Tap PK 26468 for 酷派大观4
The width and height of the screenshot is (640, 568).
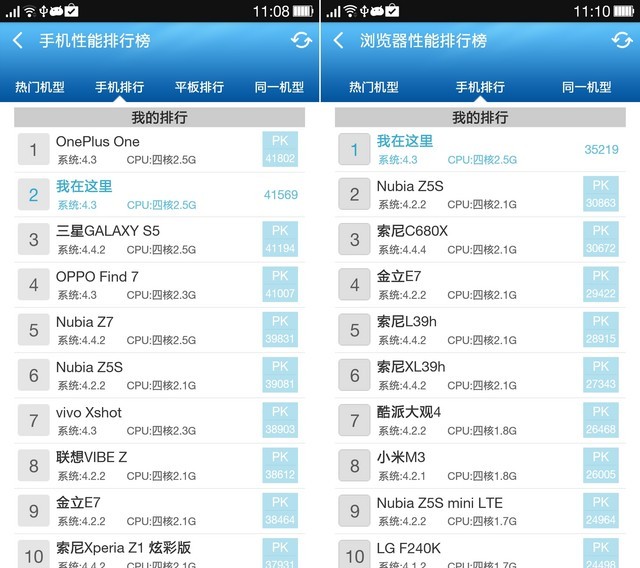point(601,420)
